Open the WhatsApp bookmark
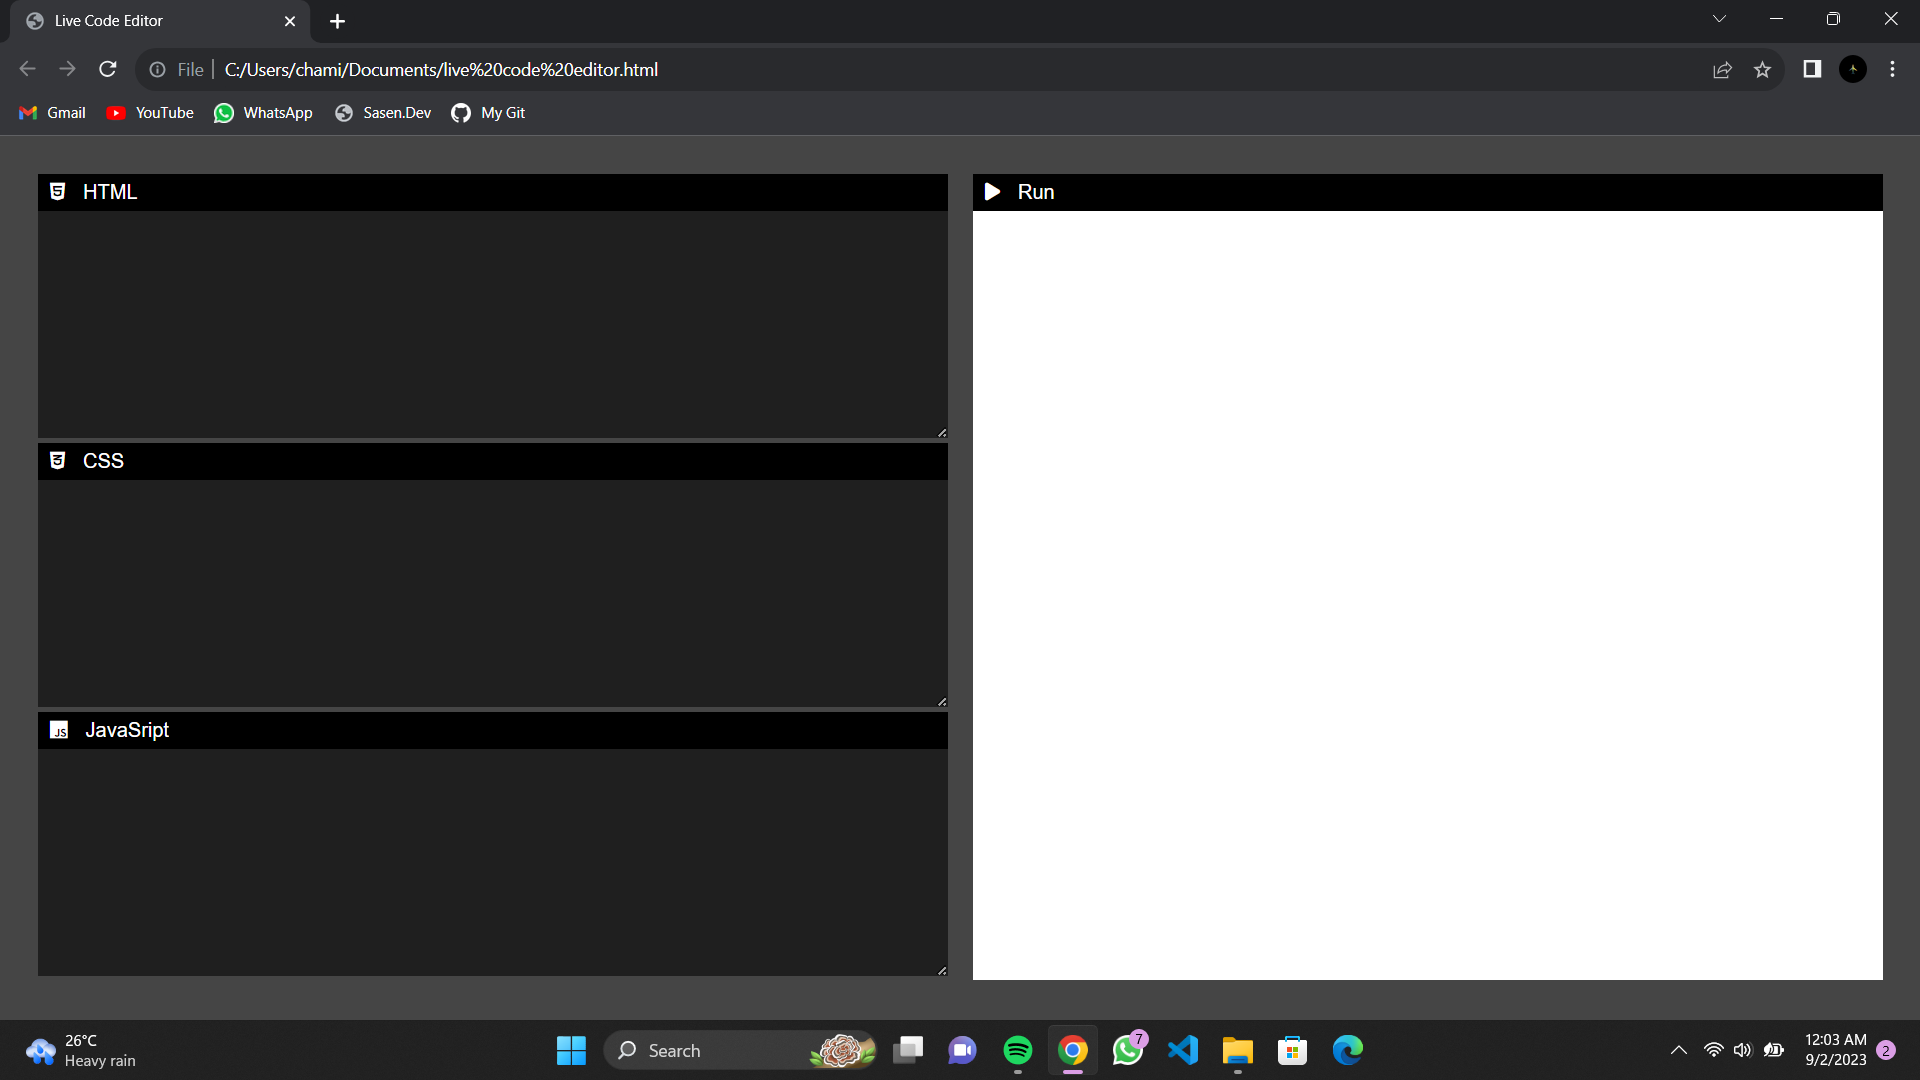The height and width of the screenshot is (1080, 1920). (x=263, y=113)
